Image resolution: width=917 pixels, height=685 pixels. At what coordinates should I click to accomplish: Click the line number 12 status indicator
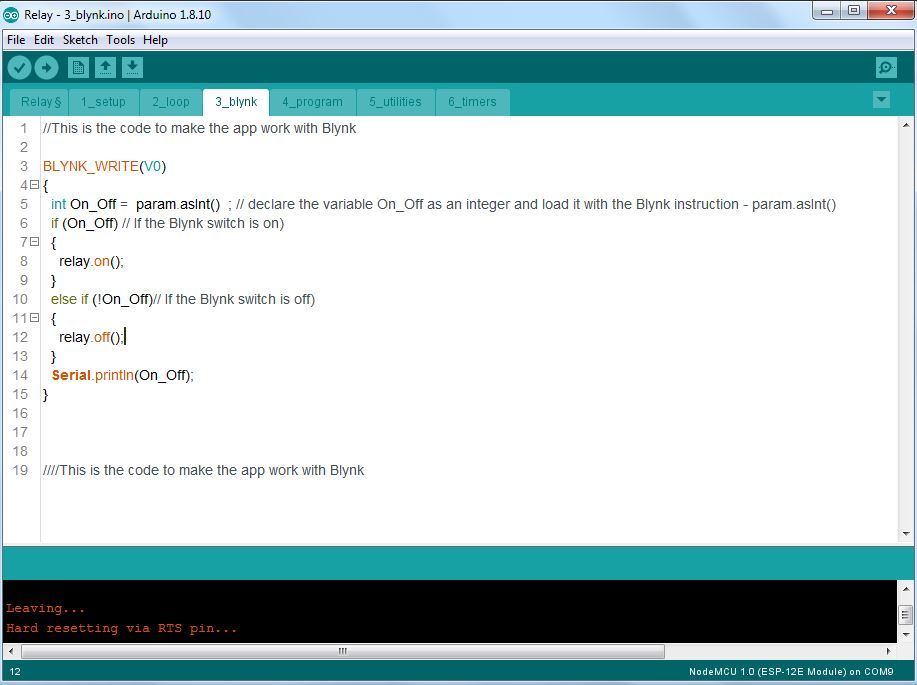coord(15,672)
